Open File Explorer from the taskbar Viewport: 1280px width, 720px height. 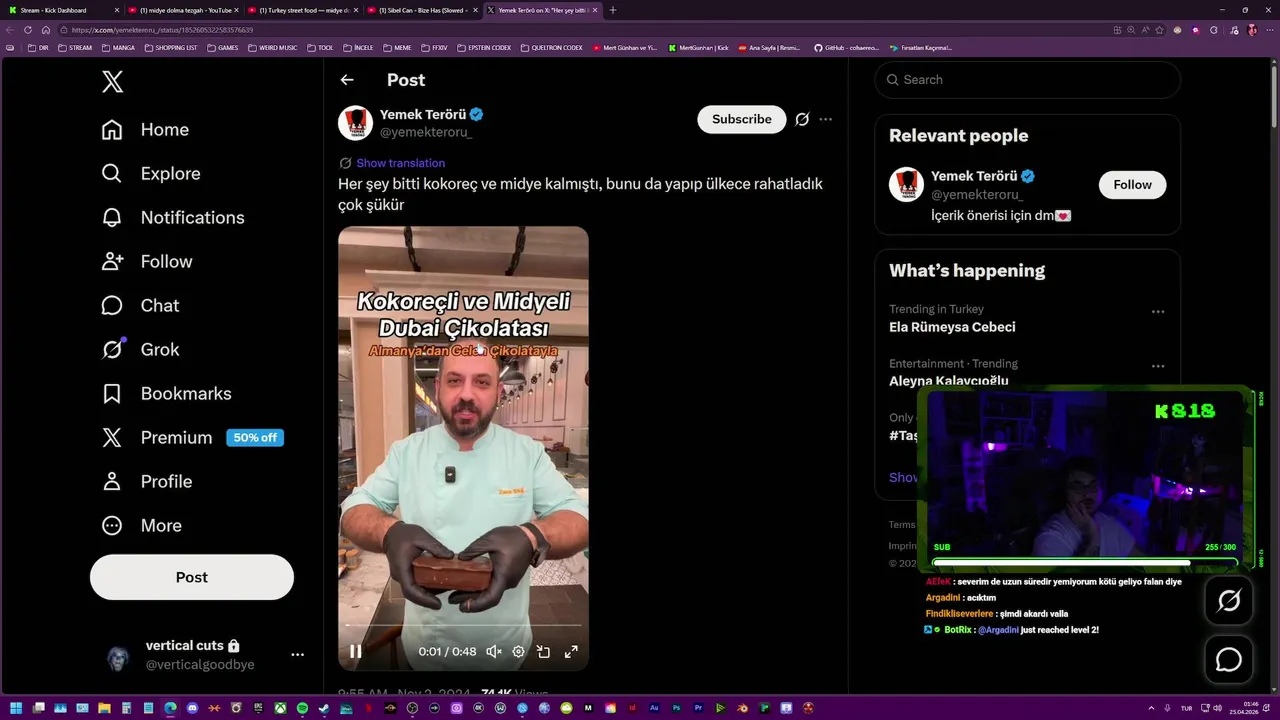click(104, 709)
